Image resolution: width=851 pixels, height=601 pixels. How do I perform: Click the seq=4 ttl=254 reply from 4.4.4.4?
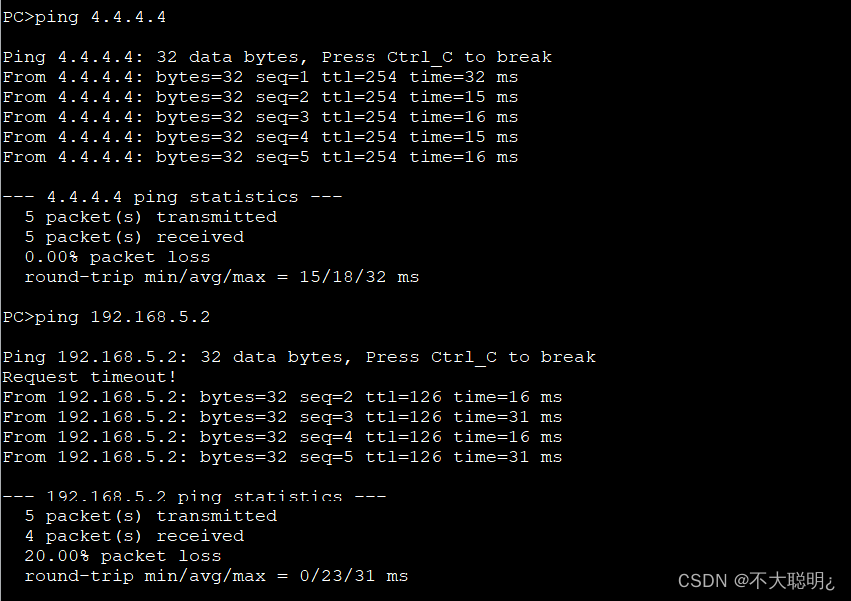(261, 137)
